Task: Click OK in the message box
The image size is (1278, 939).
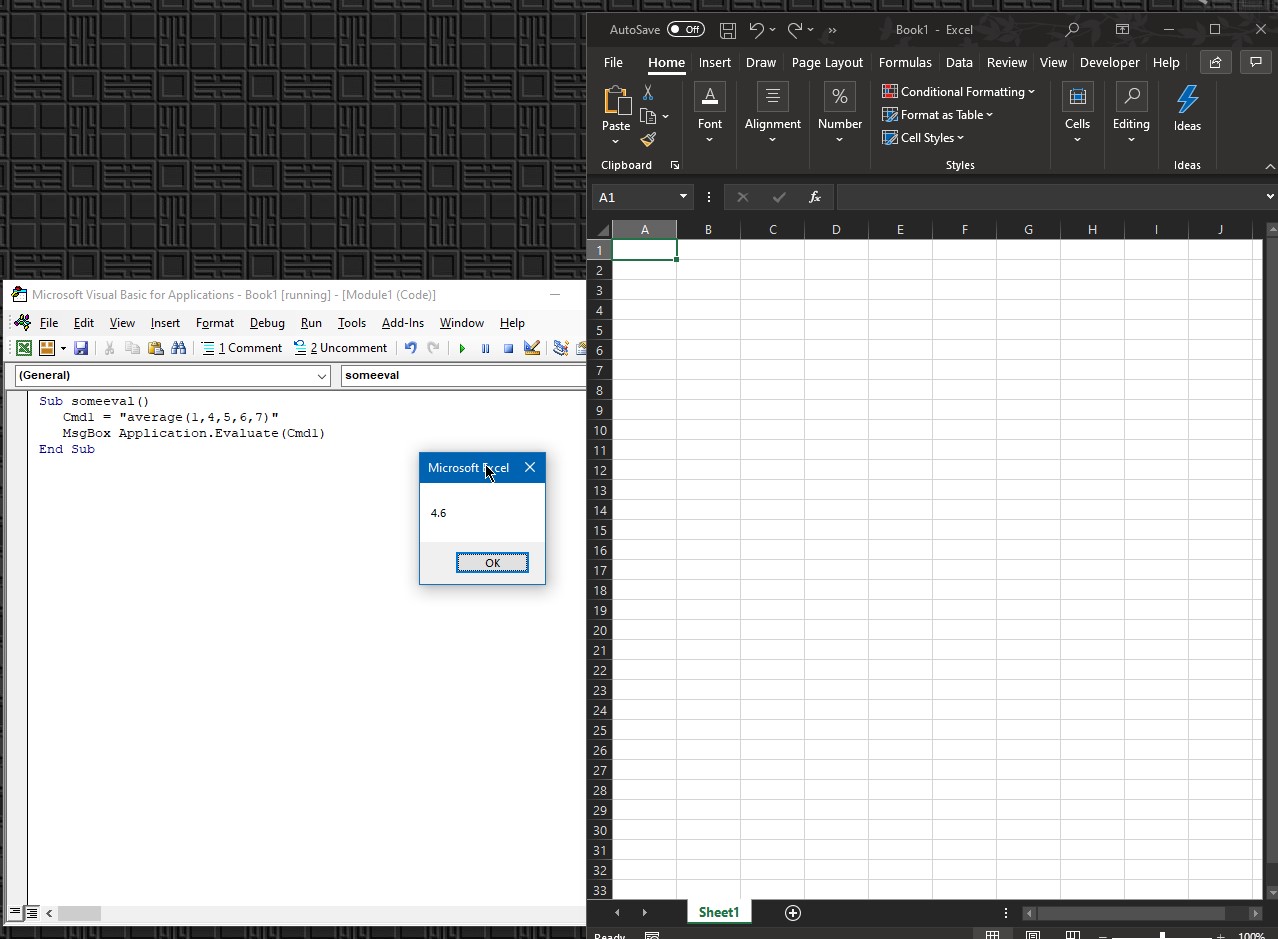Action: 492,563
